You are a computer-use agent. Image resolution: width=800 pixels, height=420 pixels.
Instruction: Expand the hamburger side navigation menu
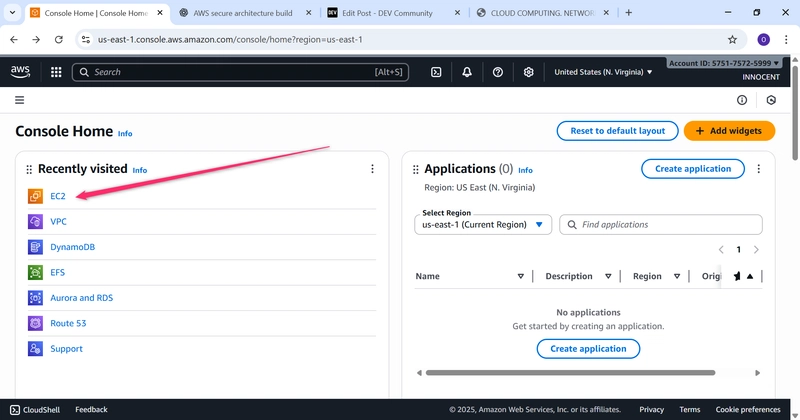(19, 100)
